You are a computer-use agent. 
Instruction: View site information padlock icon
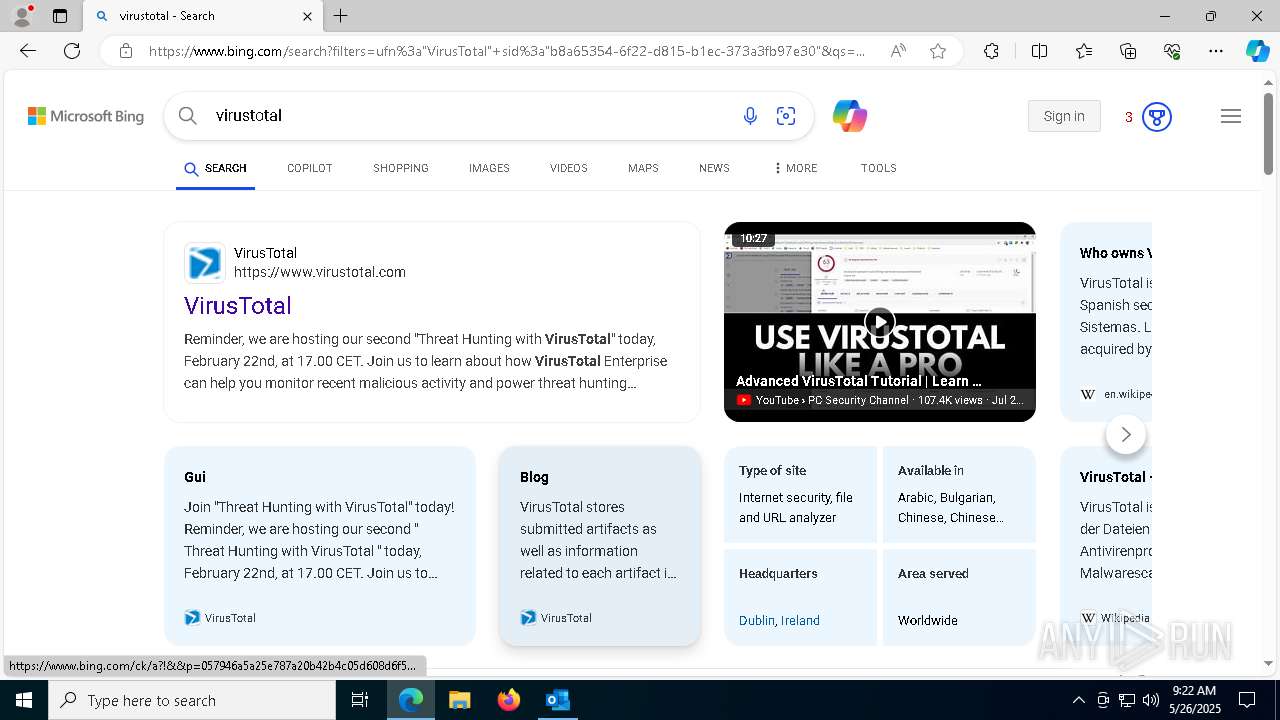click(x=126, y=51)
